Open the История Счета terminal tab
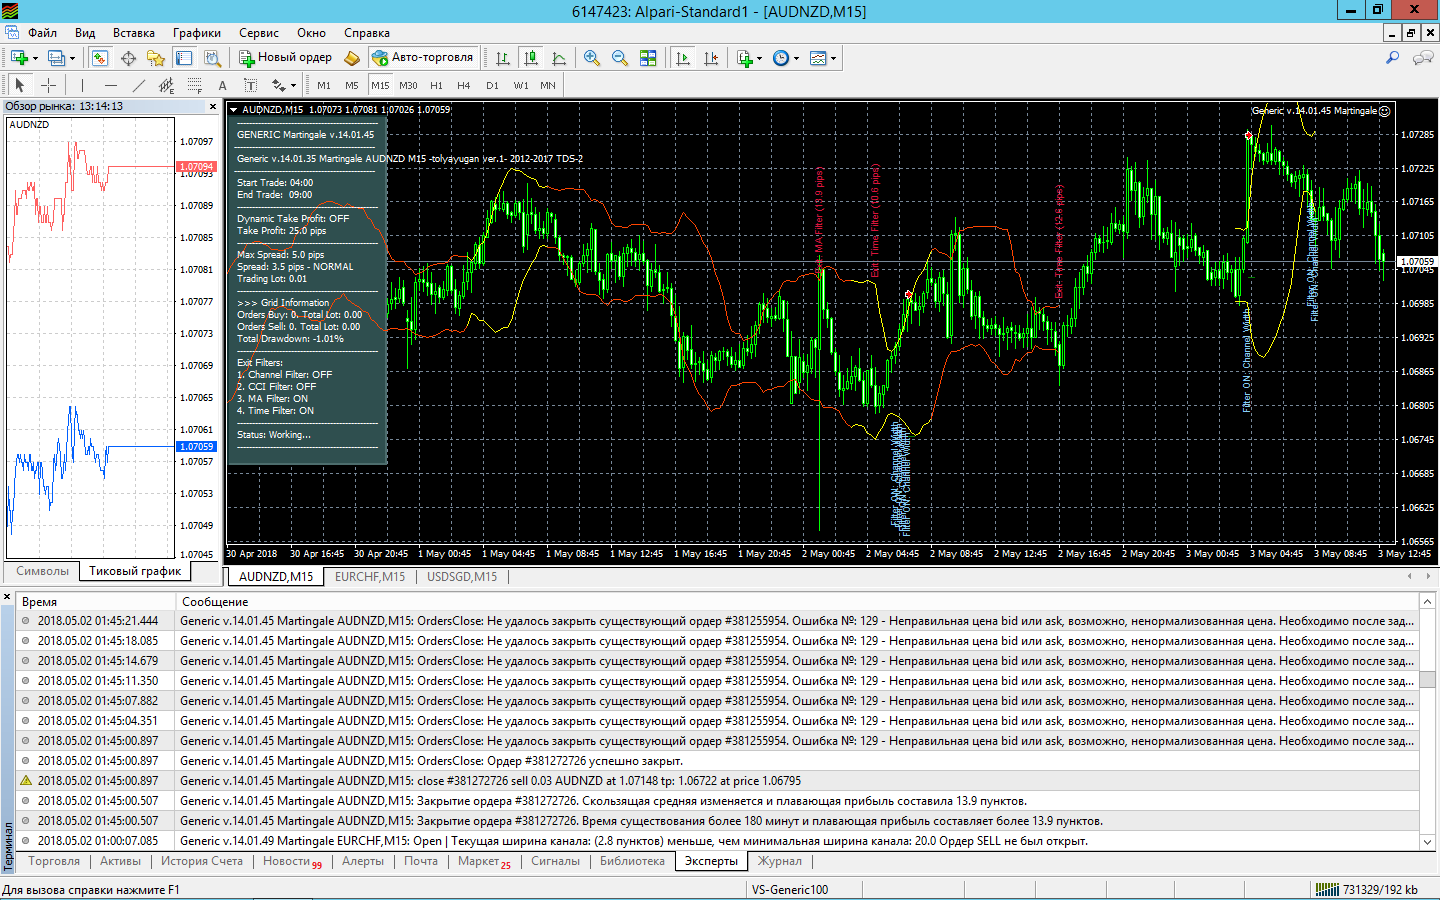This screenshot has height=900, width=1440. click(x=202, y=861)
